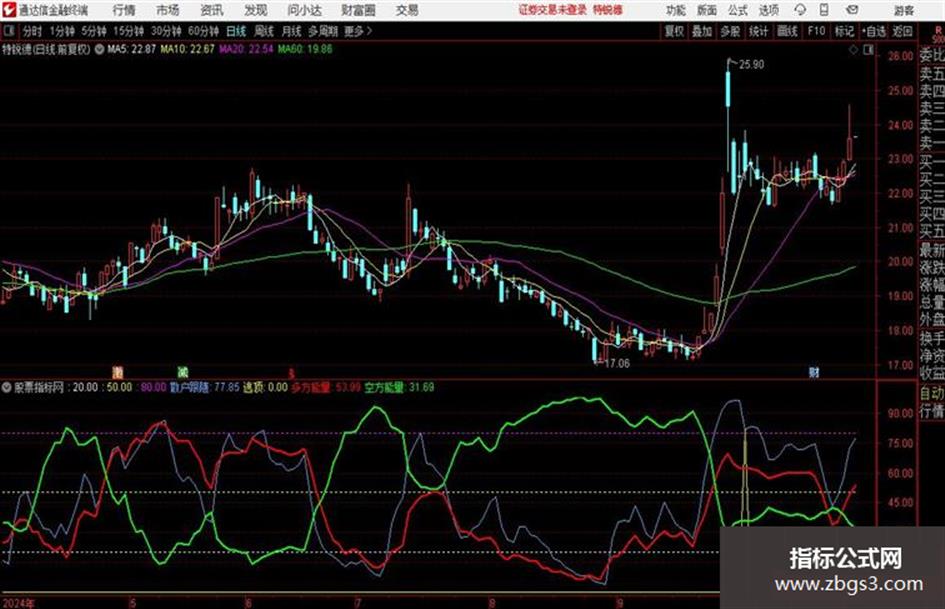Click the 25.90 high price marker
The height and width of the screenshot is (609, 945).
(x=751, y=65)
